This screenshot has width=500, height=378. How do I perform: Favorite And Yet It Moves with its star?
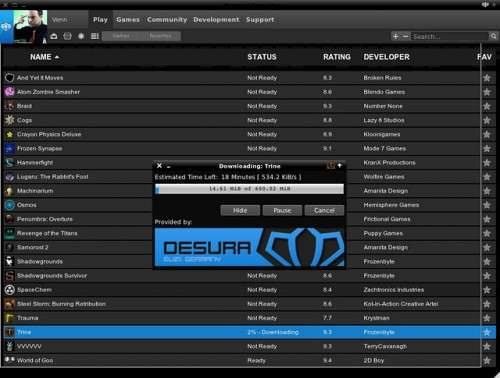[487, 78]
